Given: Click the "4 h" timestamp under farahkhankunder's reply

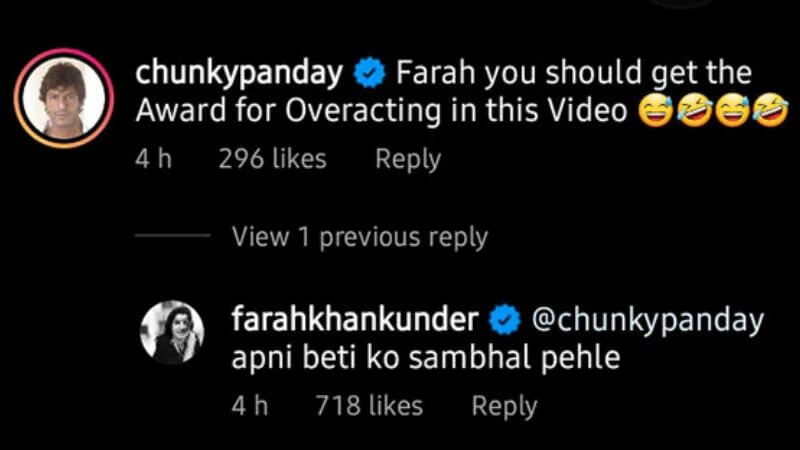Looking at the screenshot, I should click(x=250, y=405).
